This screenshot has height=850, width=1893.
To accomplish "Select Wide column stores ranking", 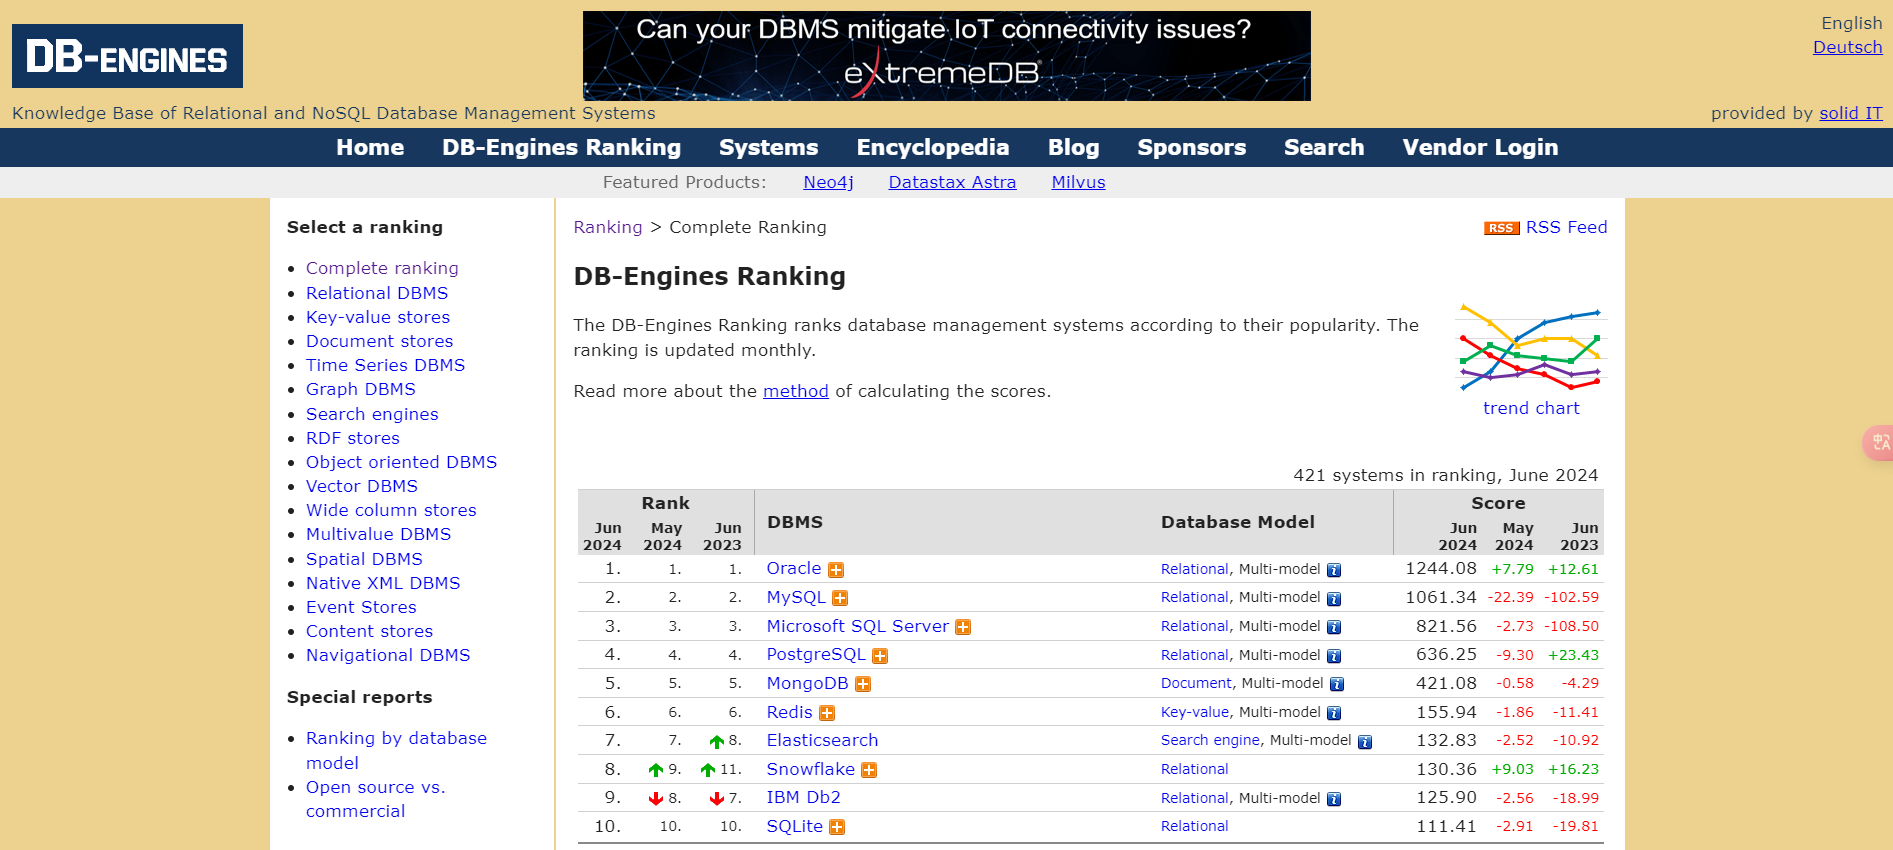I will pyautogui.click(x=391, y=510).
